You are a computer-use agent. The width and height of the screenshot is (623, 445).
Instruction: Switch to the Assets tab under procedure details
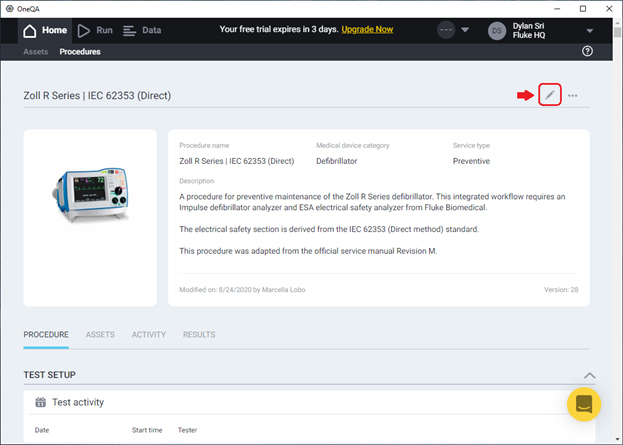coord(100,334)
